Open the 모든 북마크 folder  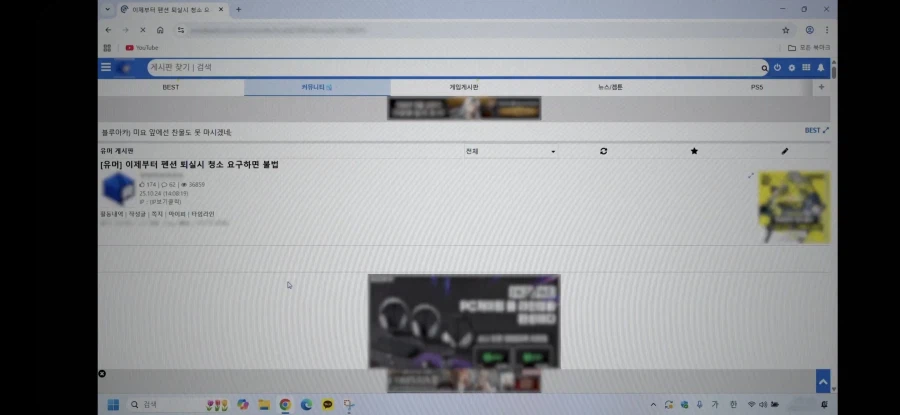(809, 48)
